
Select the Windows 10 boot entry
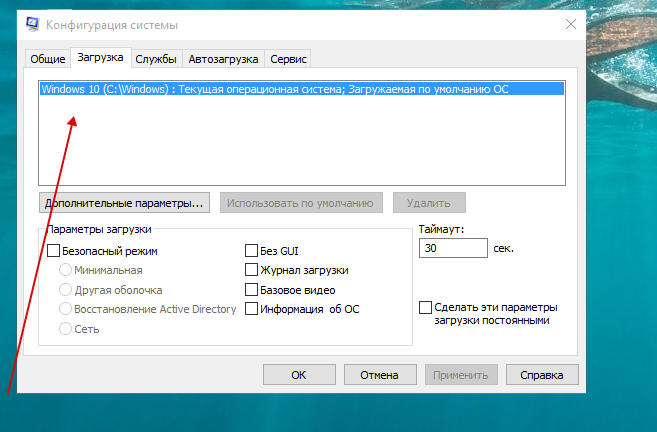coord(275,89)
